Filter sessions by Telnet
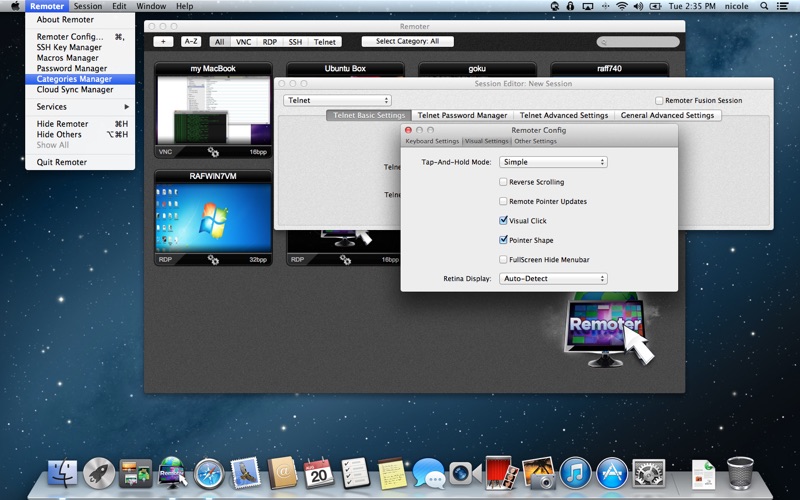This screenshot has width=800, height=500. pyautogui.click(x=325, y=42)
